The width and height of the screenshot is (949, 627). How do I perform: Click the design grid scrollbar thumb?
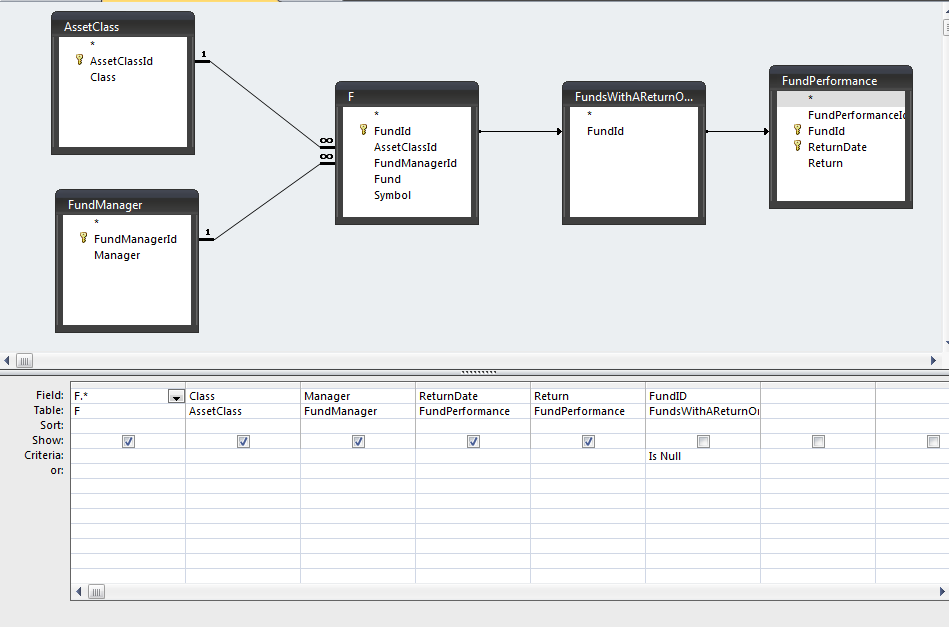(96, 591)
